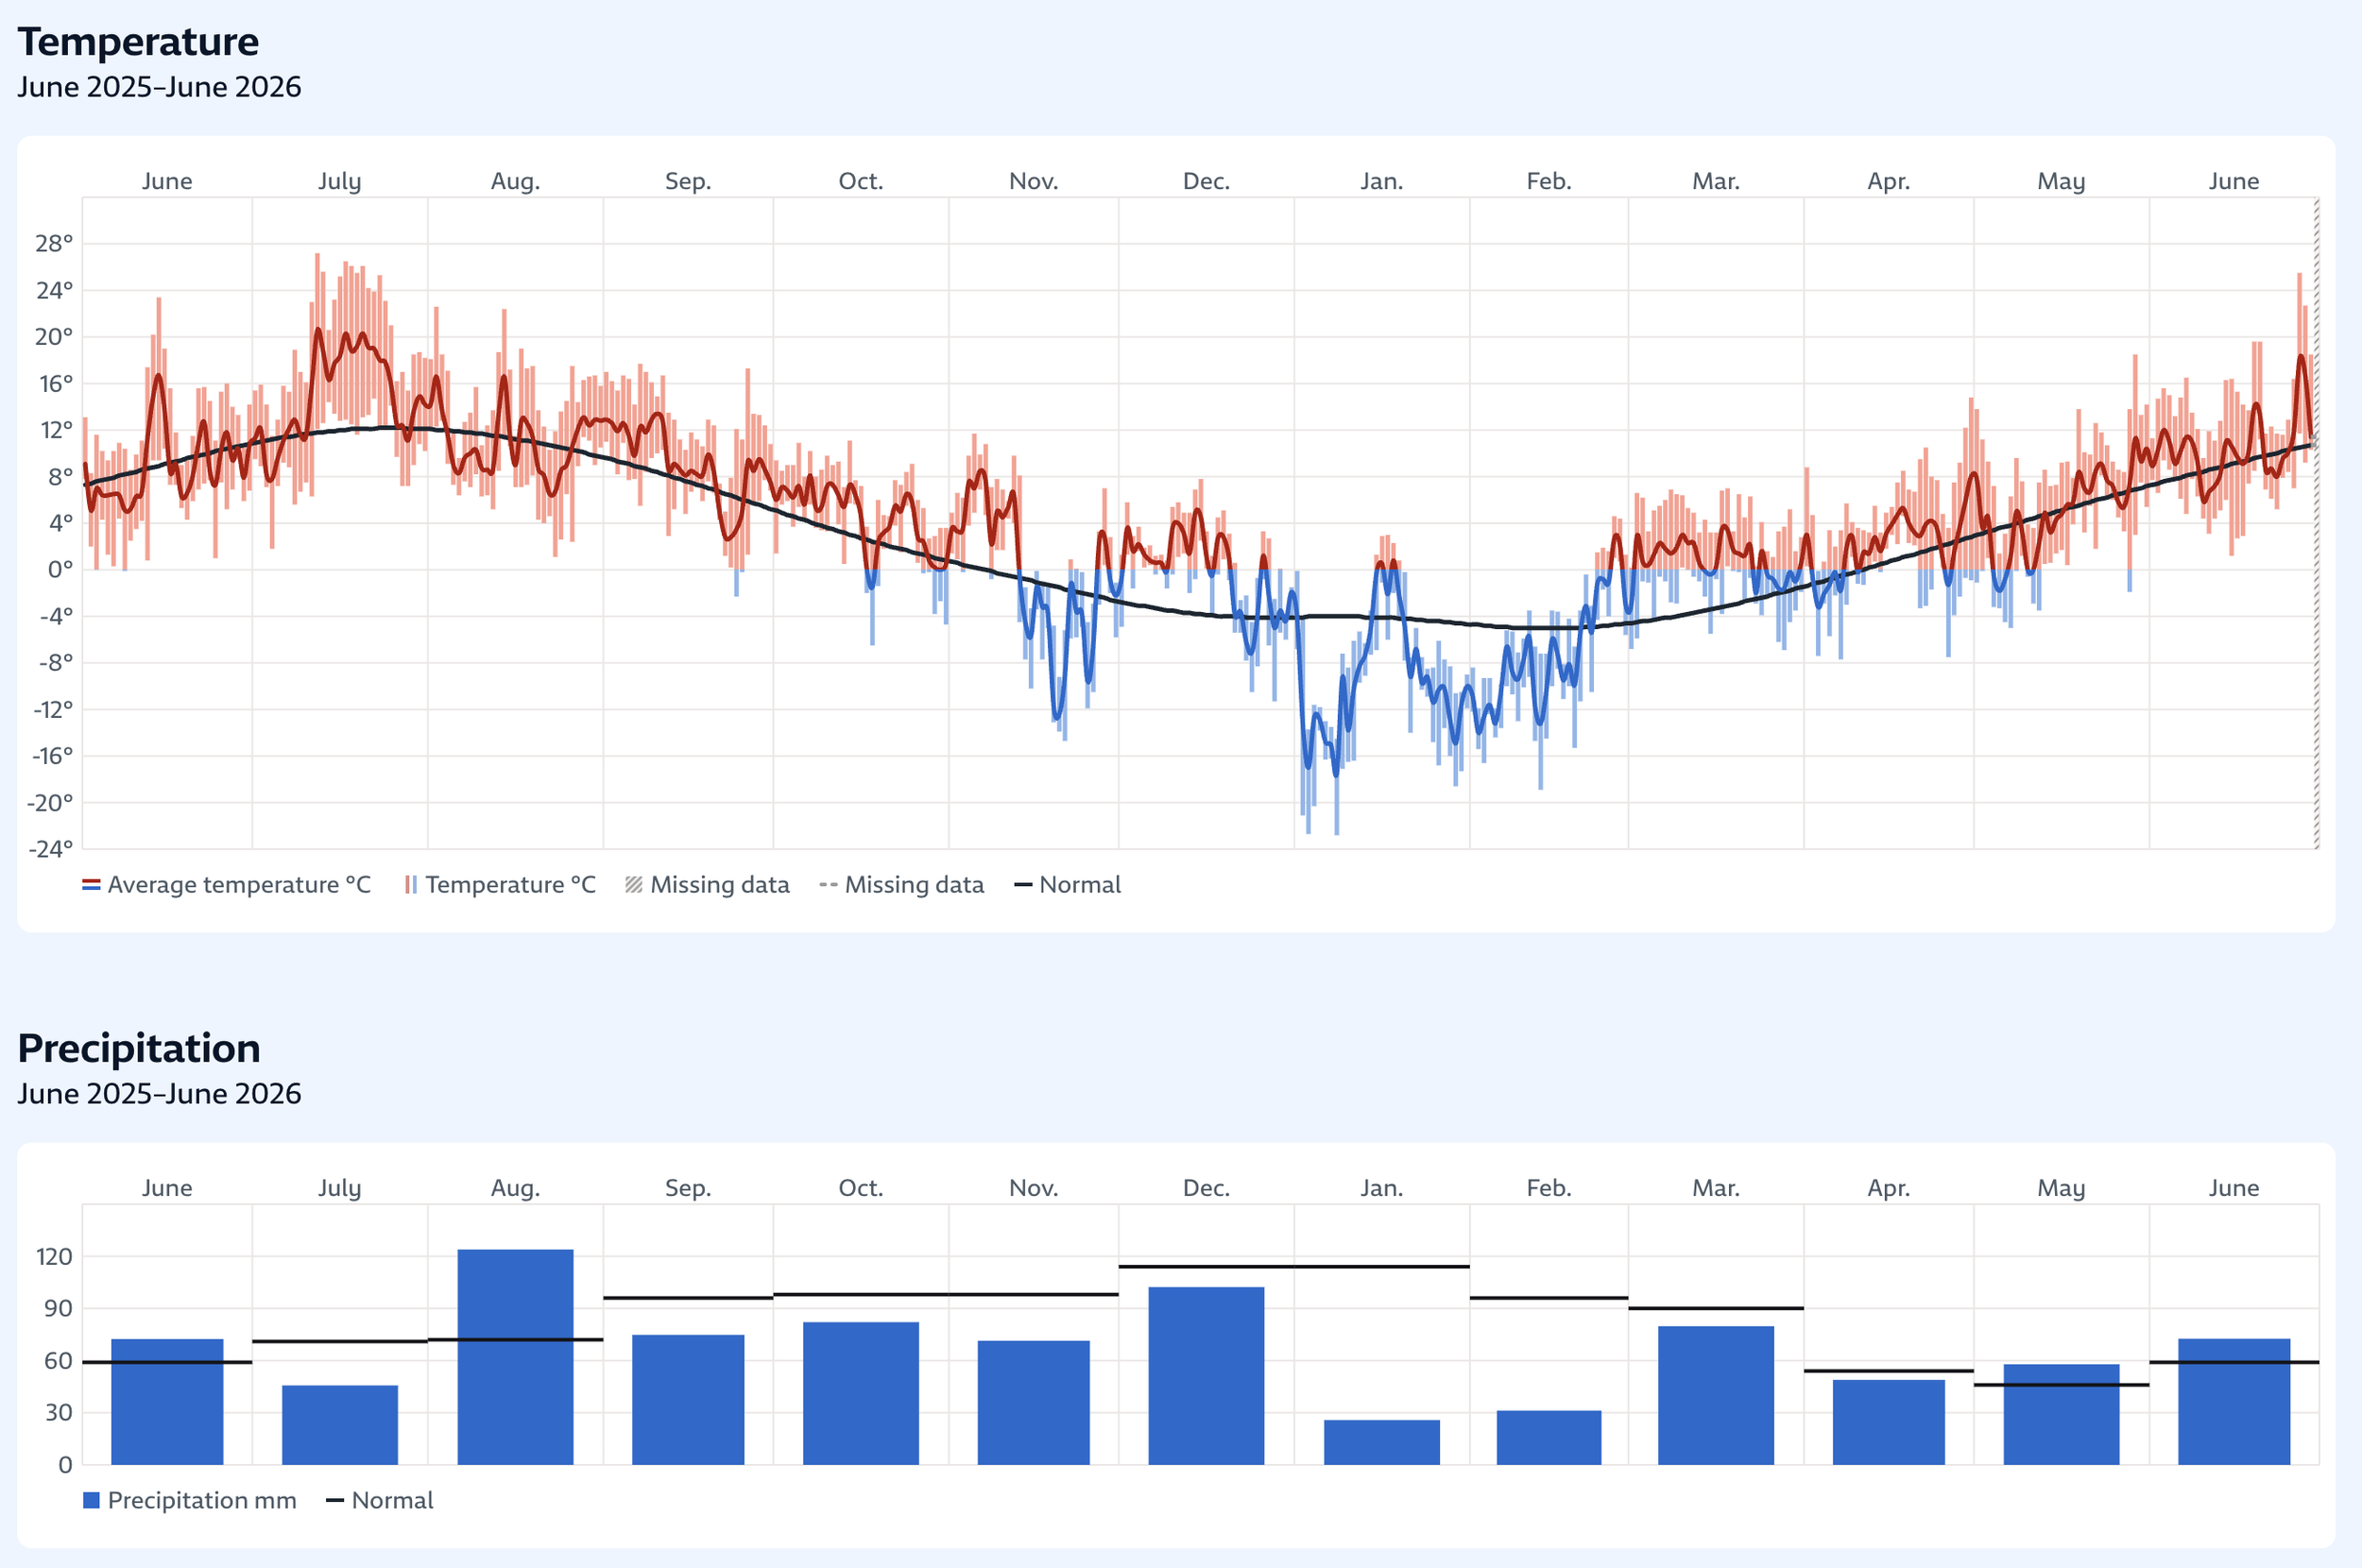This screenshot has width=2362, height=1568.
Task: Click the 120 precipitation axis label
Action: point(55,1257)
